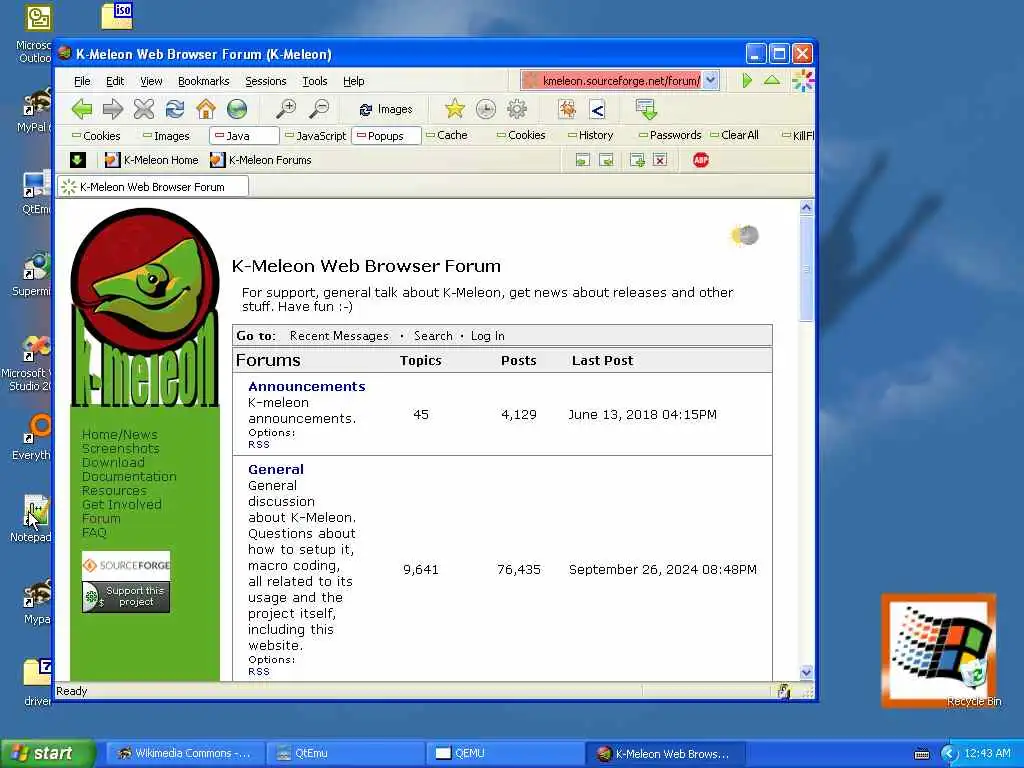Open the Announcements forum link
This screenshot has height=768, width=1024.
point(306,386)
